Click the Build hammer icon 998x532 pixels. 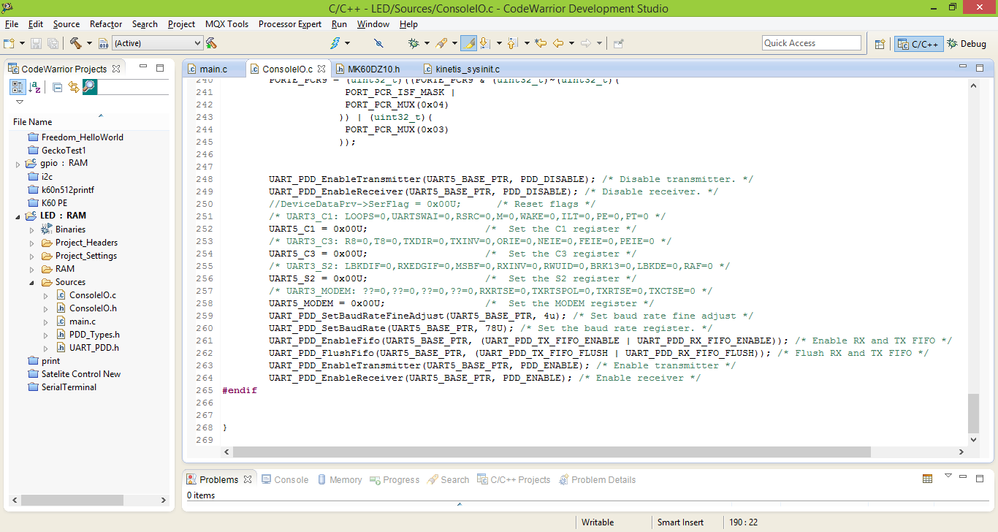pos(76,43)
